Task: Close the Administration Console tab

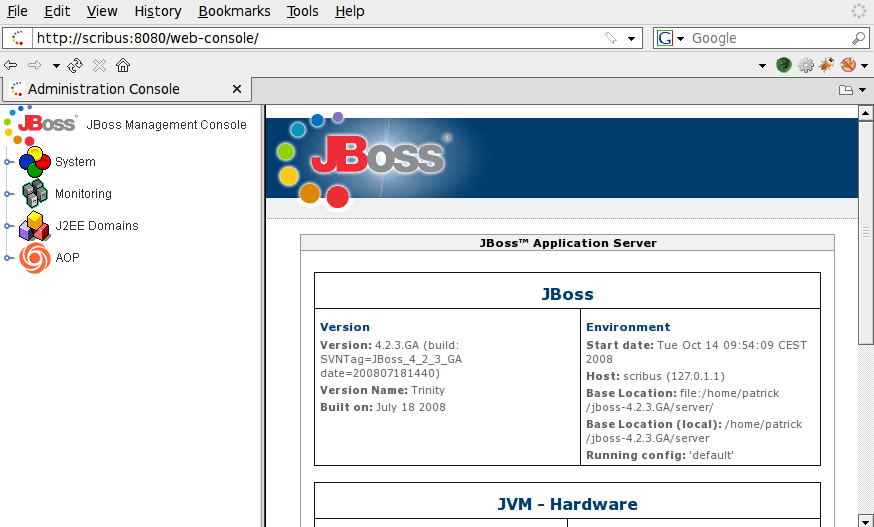Action: pyautogui.click(x=237, y=89)
